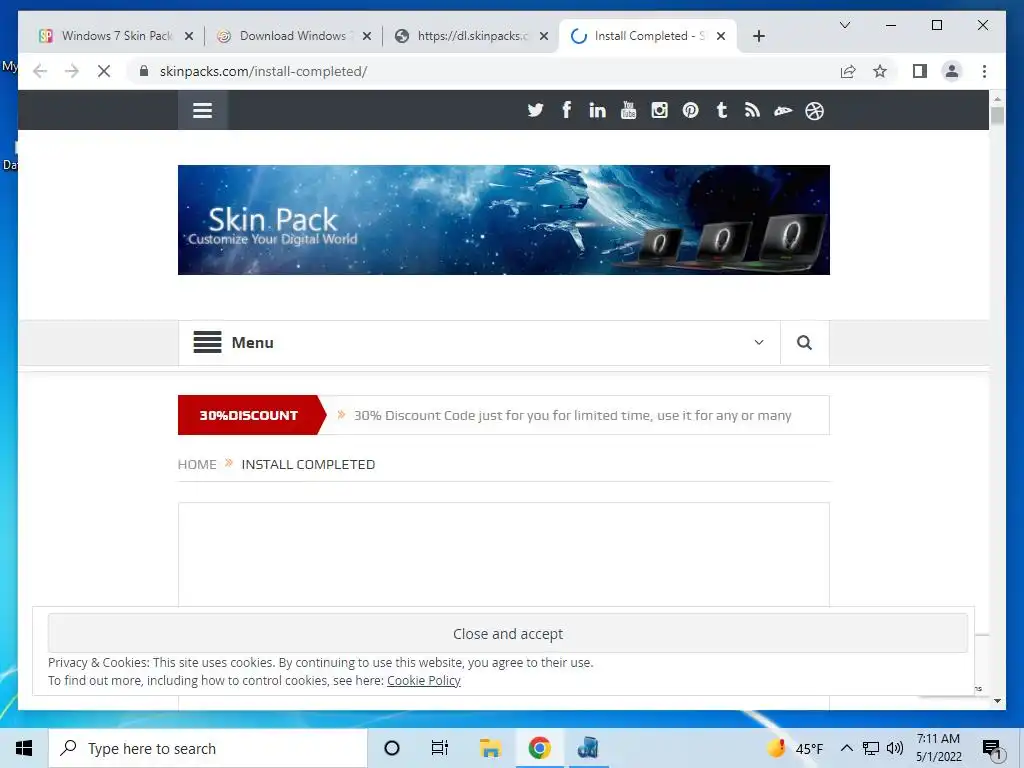This screenshot has width=1024, height=768.
Task: Close the Download Windows tab
Action: pos(366,36)
